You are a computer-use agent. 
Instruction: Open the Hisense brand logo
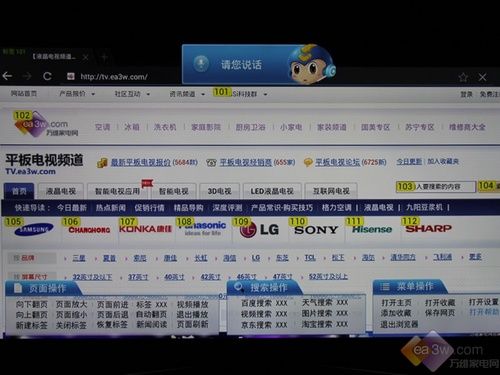click(x=372, y=229)
